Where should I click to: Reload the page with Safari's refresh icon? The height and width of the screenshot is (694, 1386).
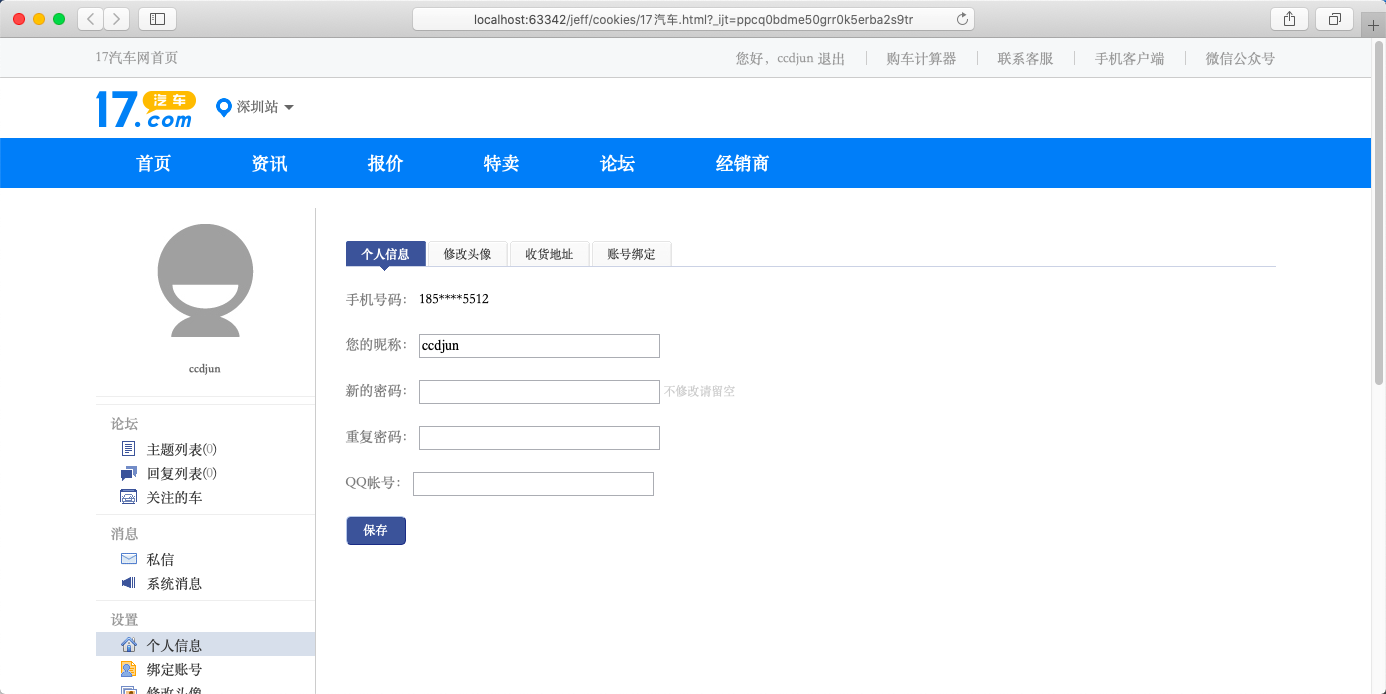[962, 19]
